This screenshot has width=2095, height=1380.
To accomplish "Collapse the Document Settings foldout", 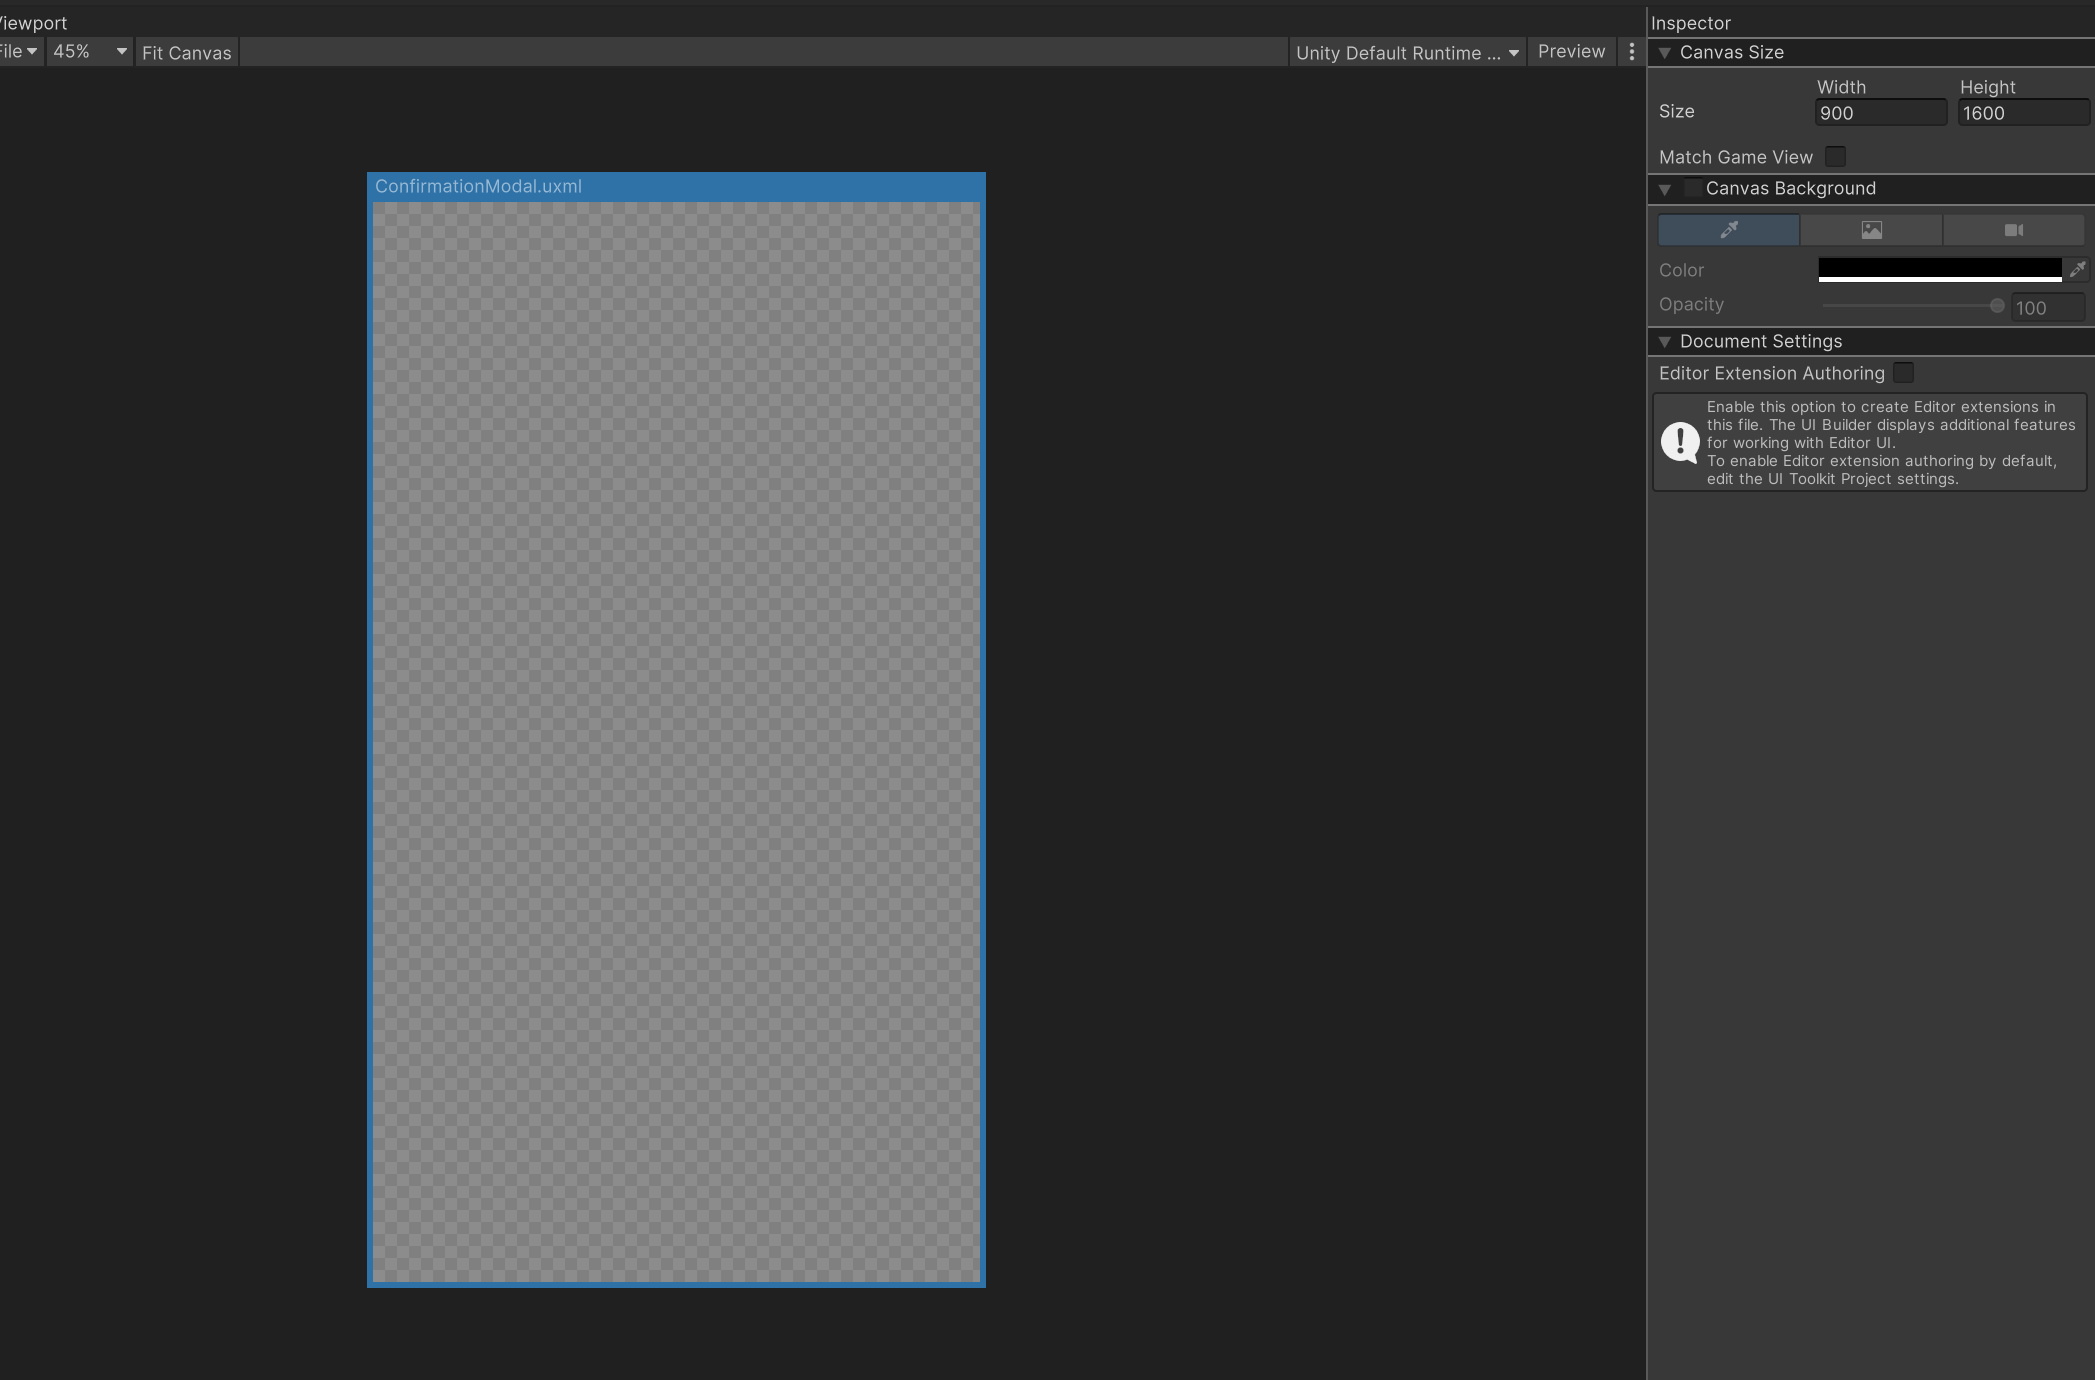I will 1665,342.
